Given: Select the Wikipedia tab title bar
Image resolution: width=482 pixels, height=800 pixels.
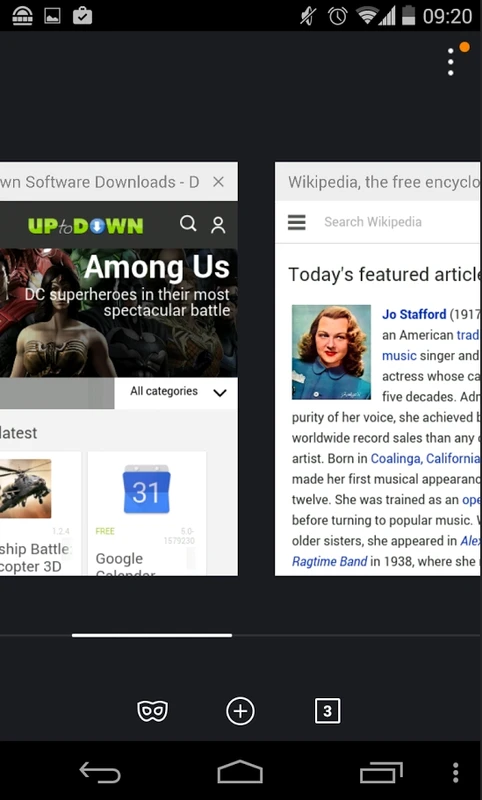Looking at the screenshot, I should click(x=377, y=182).
